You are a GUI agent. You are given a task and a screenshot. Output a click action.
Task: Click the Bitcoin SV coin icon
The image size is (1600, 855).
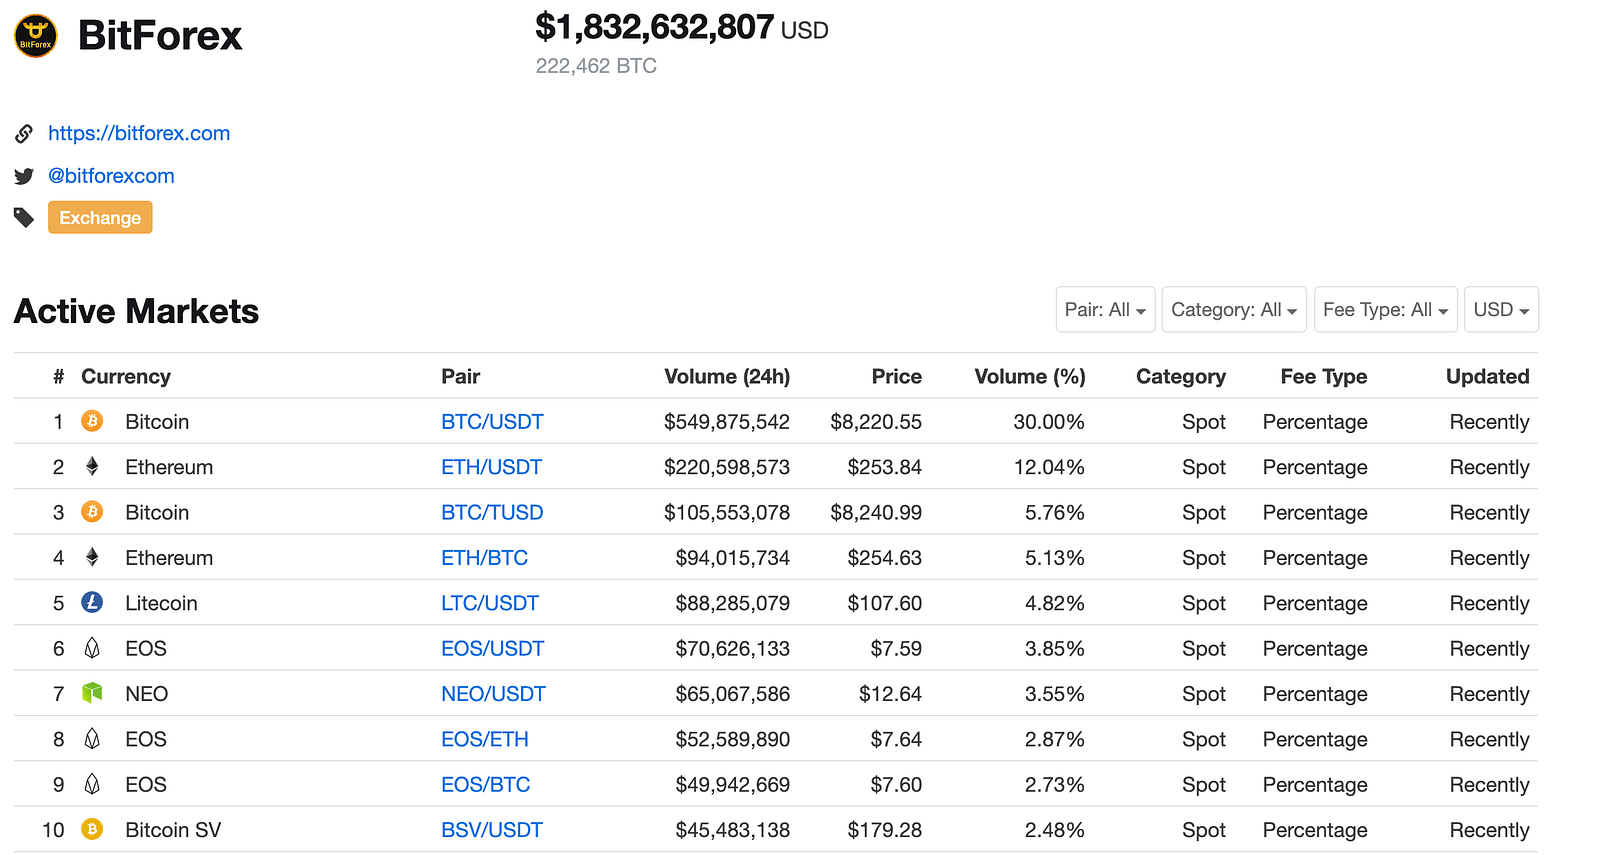92,829
